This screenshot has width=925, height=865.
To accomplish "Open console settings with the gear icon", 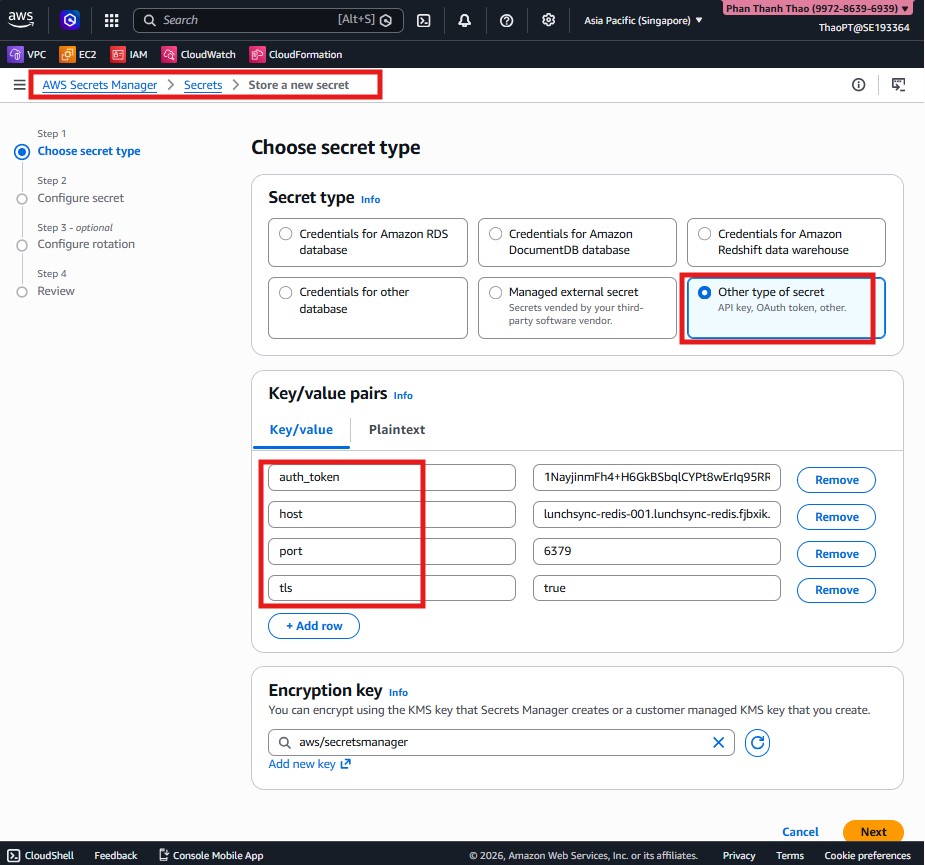I will pos(548,20).
